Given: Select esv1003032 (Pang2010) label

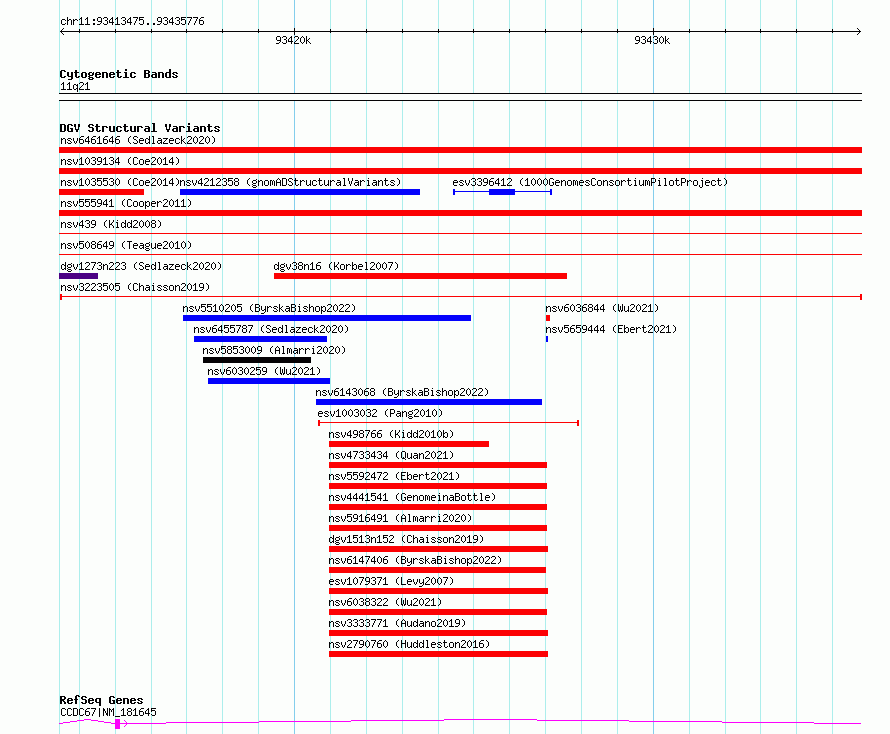Looking at the screenshot, I should [x=380, y=413].
